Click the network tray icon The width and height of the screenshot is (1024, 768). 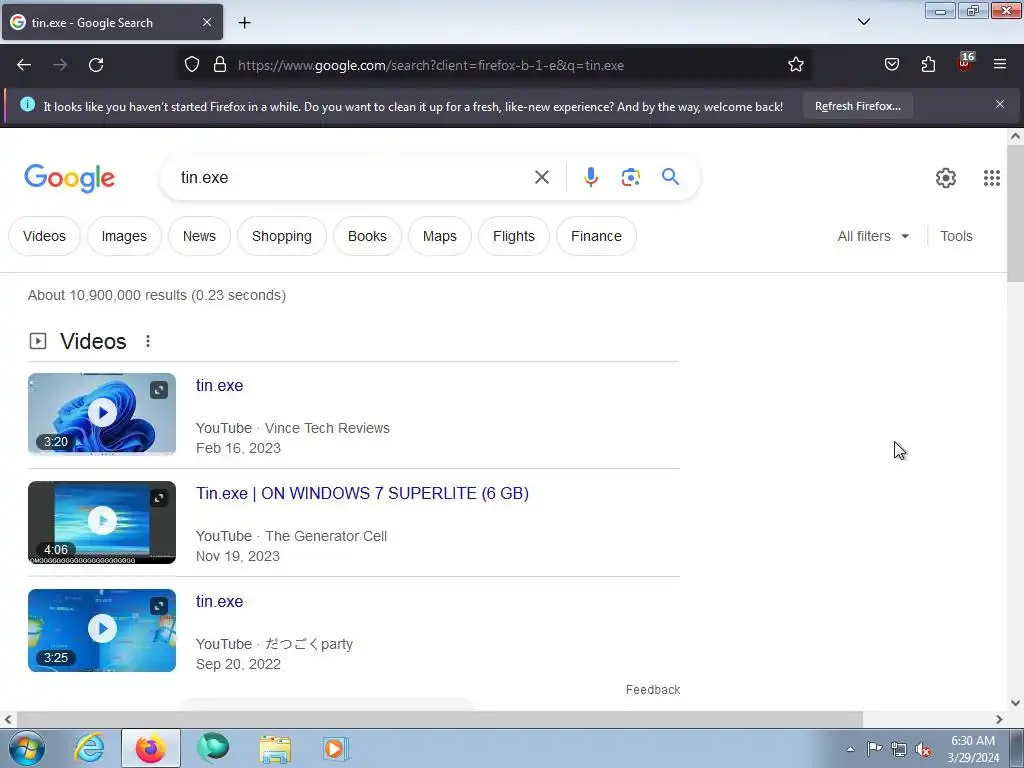pyautogui.click(x=899, y=749)
